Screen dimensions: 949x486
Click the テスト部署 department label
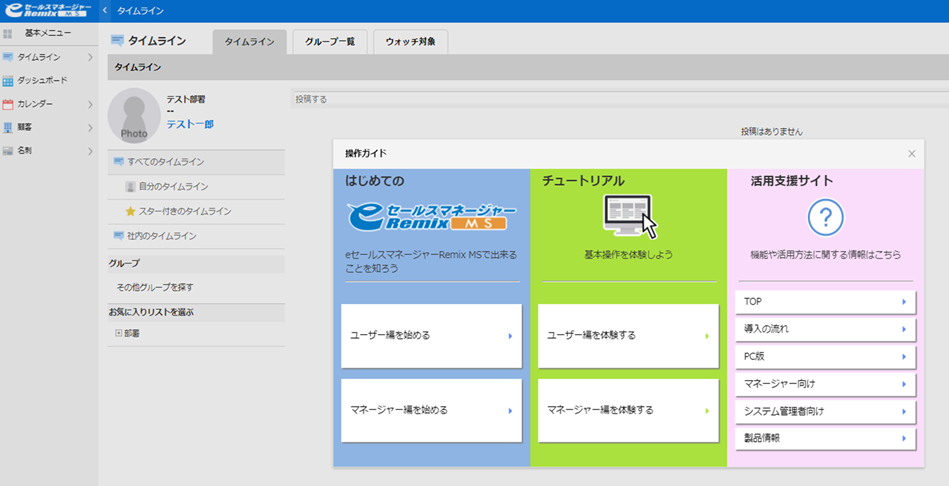click(186, 99)
